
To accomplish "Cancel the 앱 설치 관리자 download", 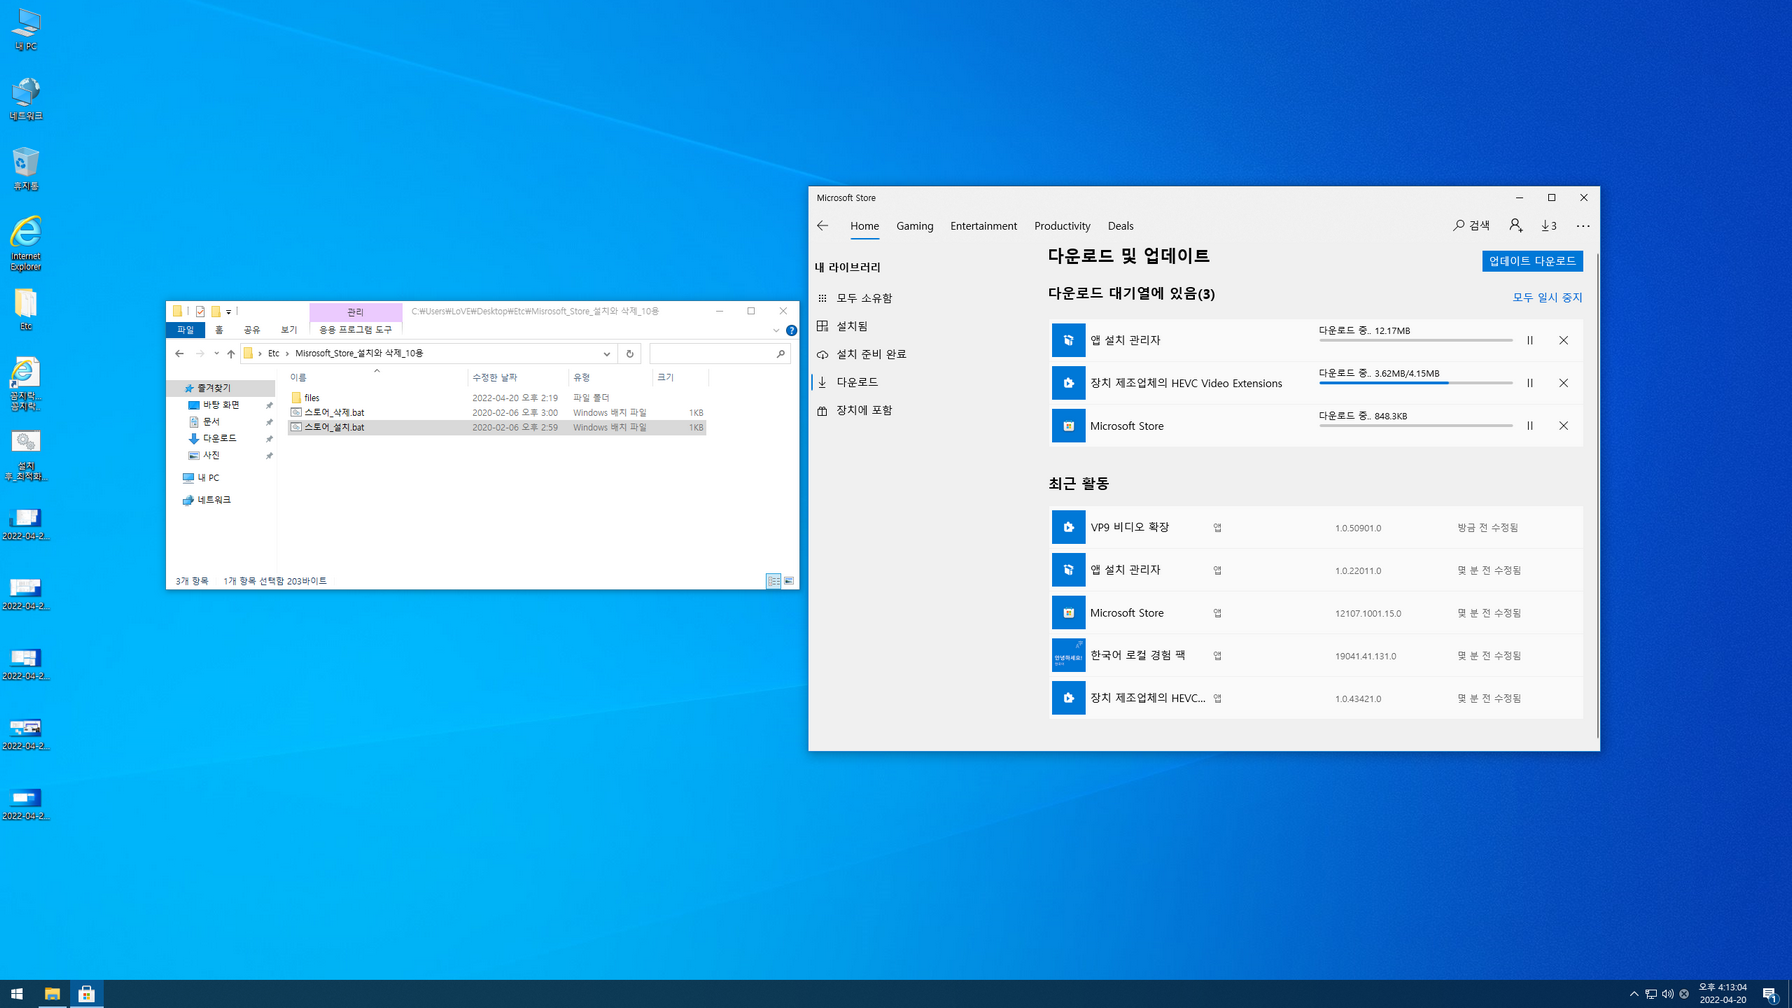I will coord(1564,340).
